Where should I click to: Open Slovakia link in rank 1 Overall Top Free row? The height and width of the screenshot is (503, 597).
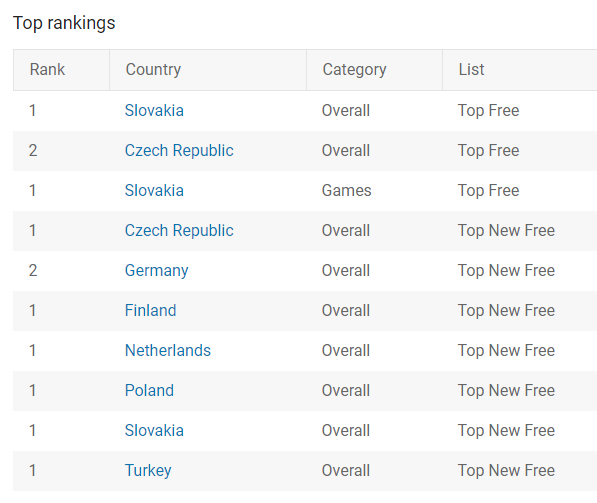pos(154,111)
